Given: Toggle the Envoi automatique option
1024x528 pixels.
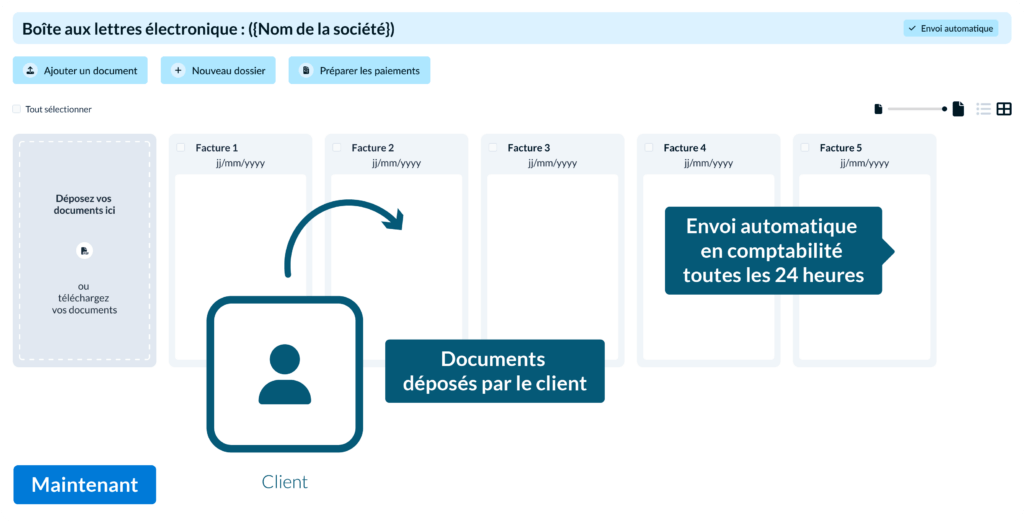Looking at the screenshot, I should coord(950,28).
